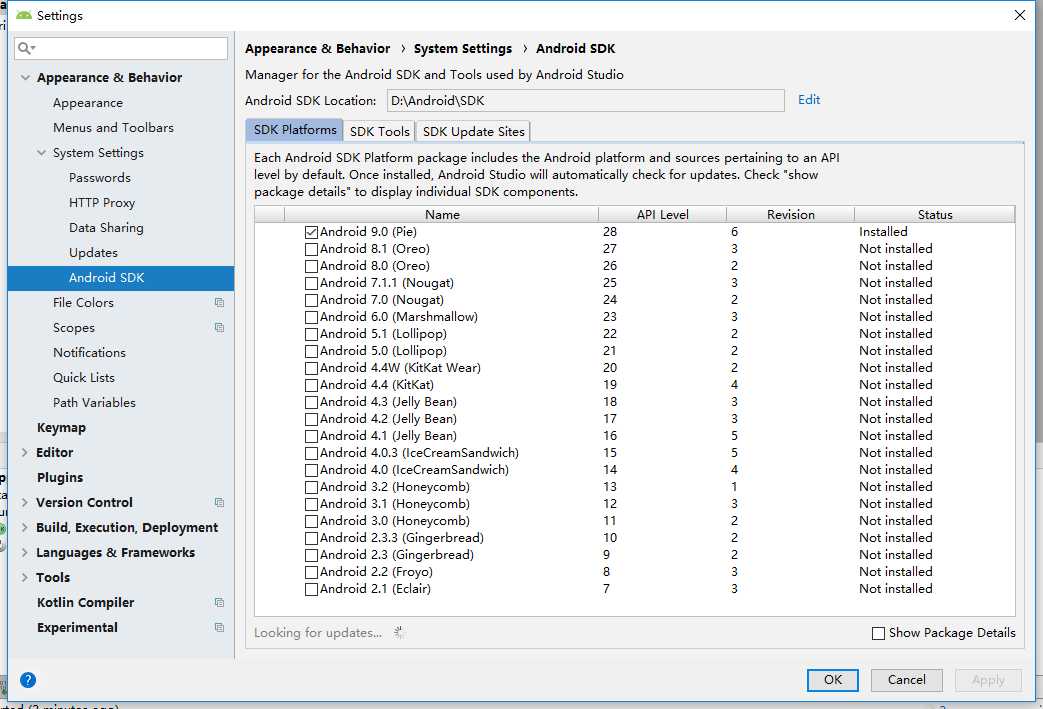Click the help question mark icon

[28, 680]
